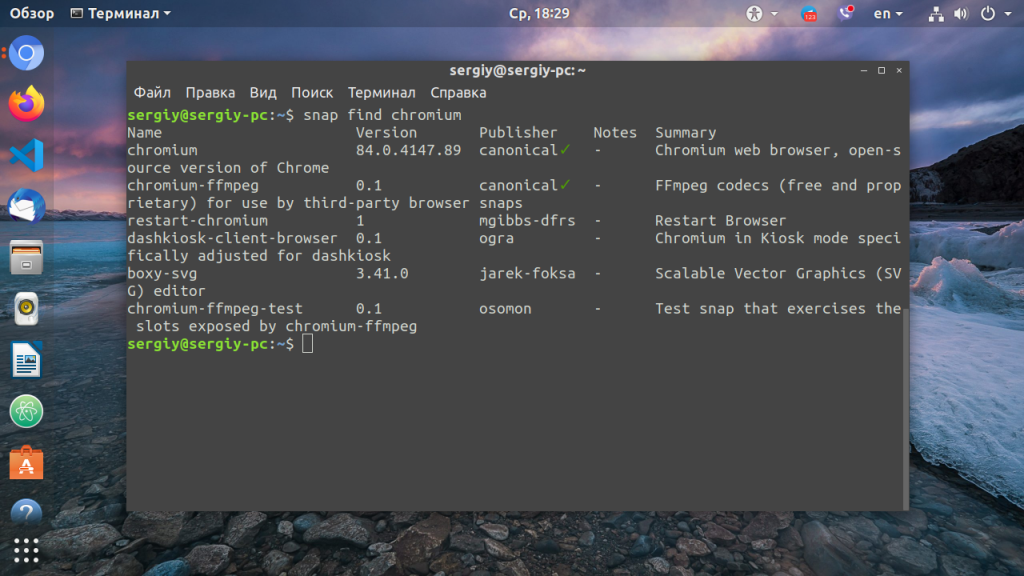Open Chromium from the dock
The width and height of the screenshot is (1024, 576).
point(25,52)
